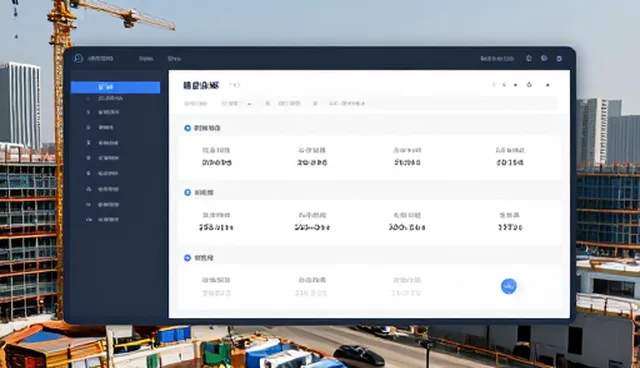The image size is (640, 368).
Task: Click the rightmost small dot icon in the page title row
Action: [548, 85]
